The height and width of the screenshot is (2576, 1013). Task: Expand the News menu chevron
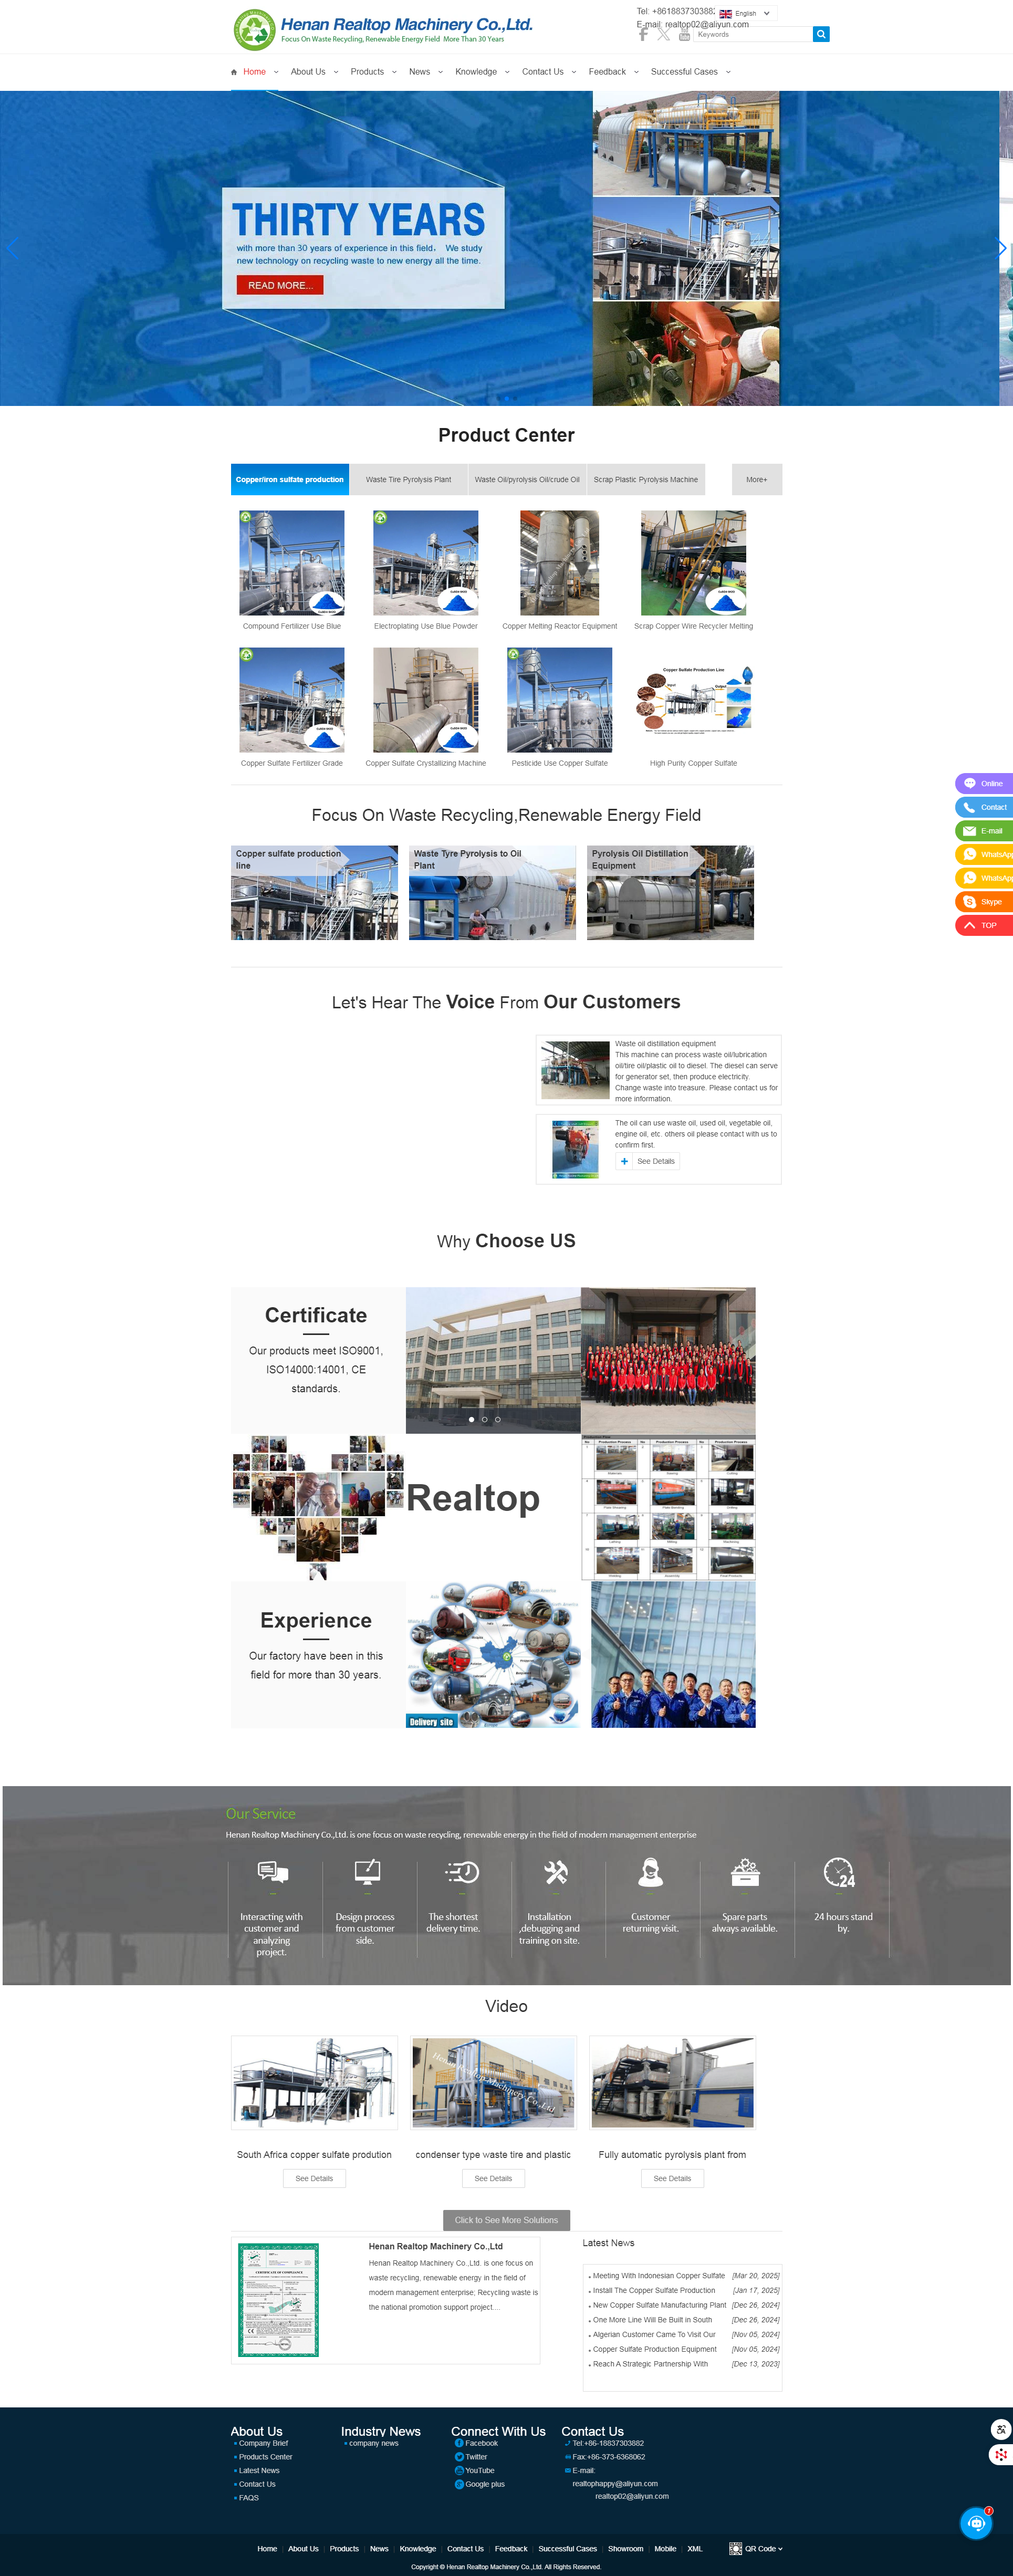tap(440, 72)
